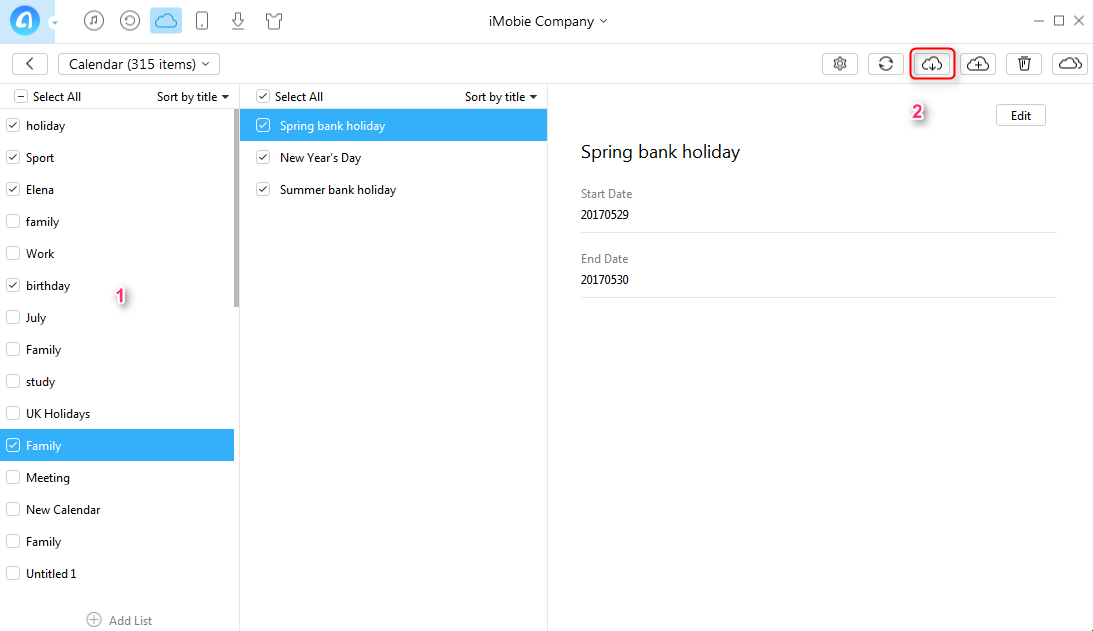
Task: Select the Spring bank holiday event
Action: point(393,126)
